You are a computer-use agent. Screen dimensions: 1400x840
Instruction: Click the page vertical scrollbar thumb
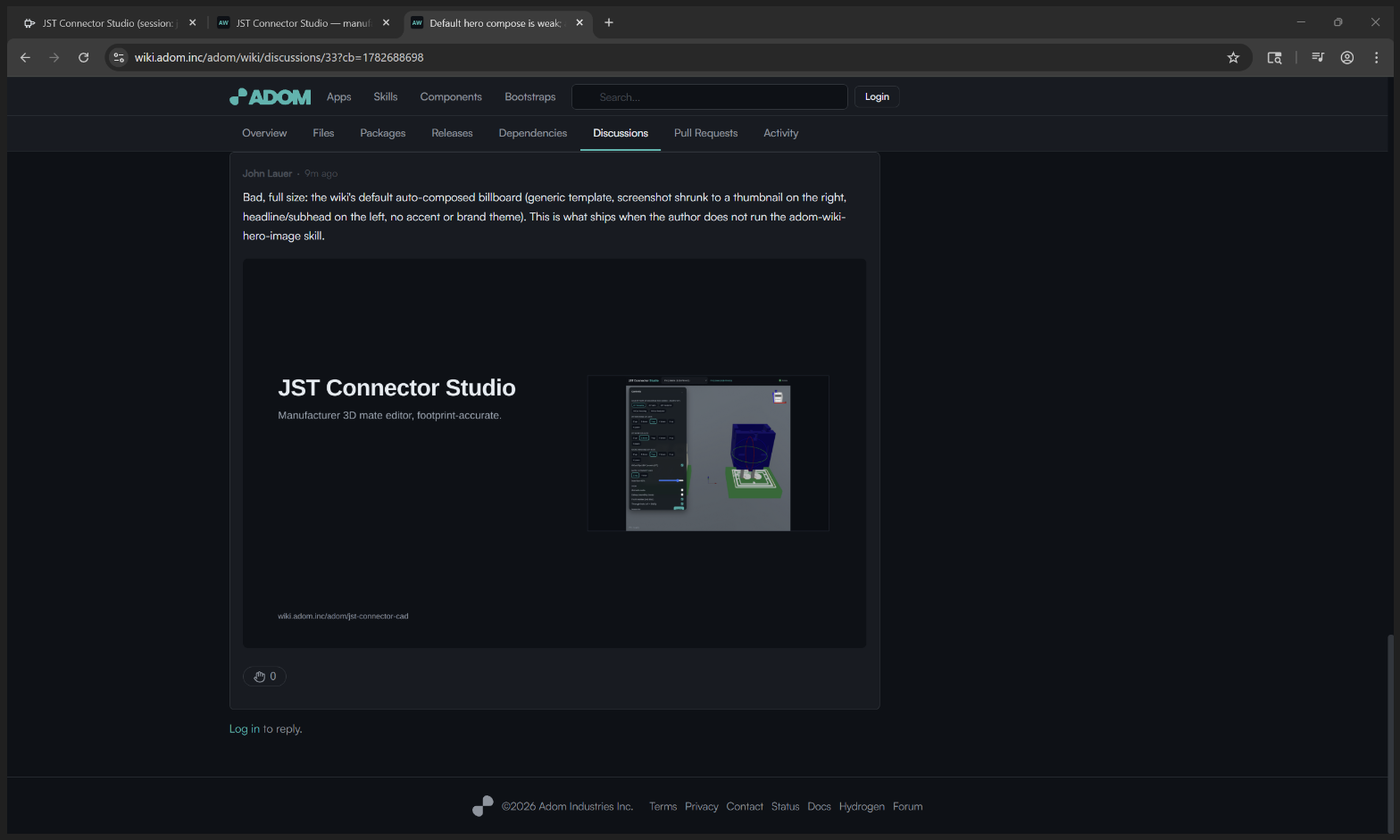click(1390, 734)
